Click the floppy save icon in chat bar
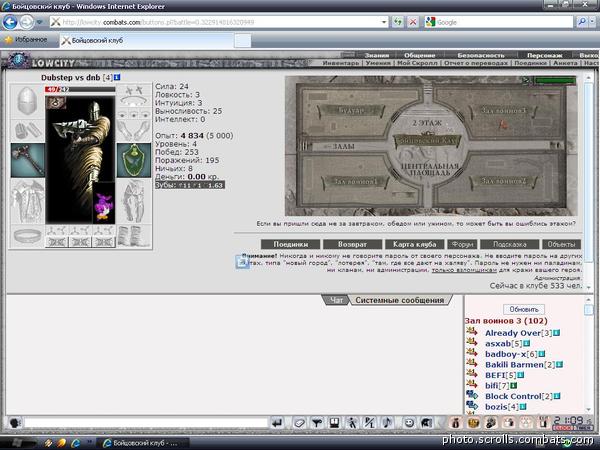 click(334, 423)
